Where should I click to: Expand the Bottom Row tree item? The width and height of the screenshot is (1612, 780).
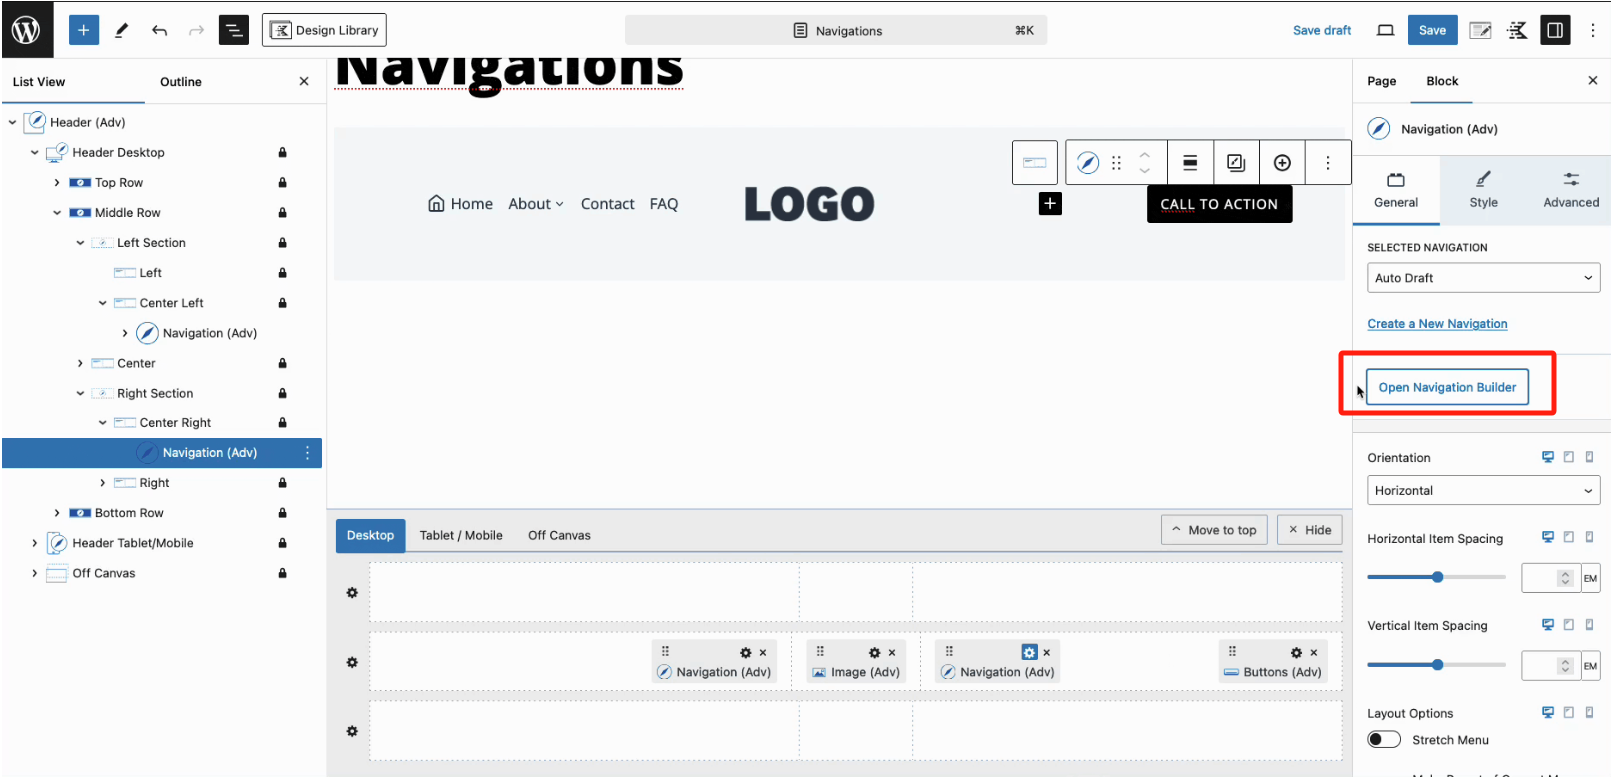57,513
